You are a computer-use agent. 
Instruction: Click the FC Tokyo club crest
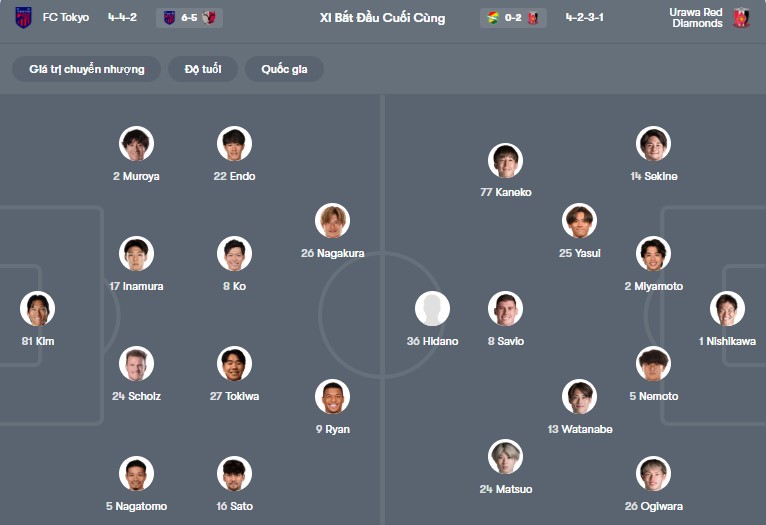pos(23,18)
